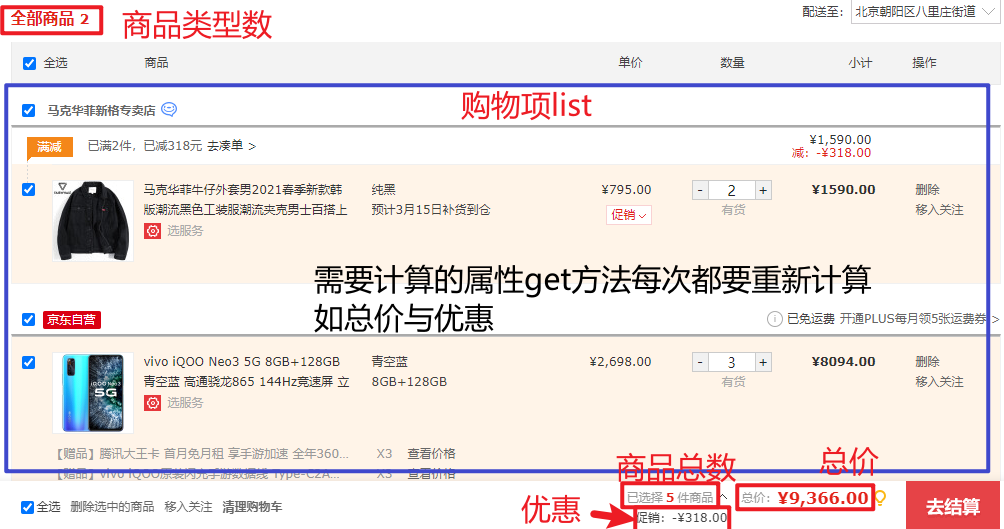This screenshot has width=1004, height=529.
Task: Expand the 促销 dropdown for jacket
Action: click(x=629, y=215)
